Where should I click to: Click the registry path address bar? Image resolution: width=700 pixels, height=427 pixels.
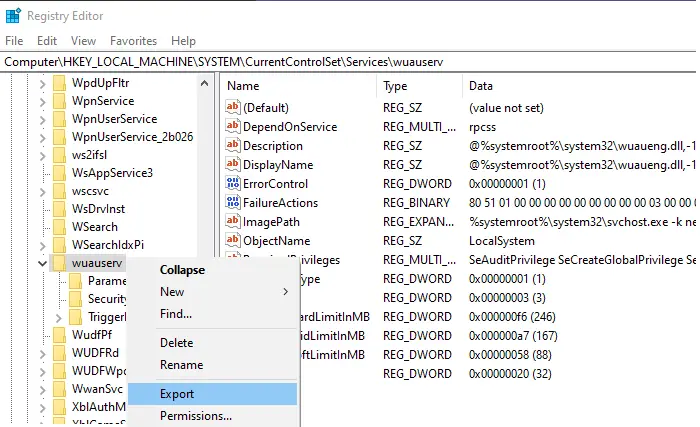click(x=350, y=62)
